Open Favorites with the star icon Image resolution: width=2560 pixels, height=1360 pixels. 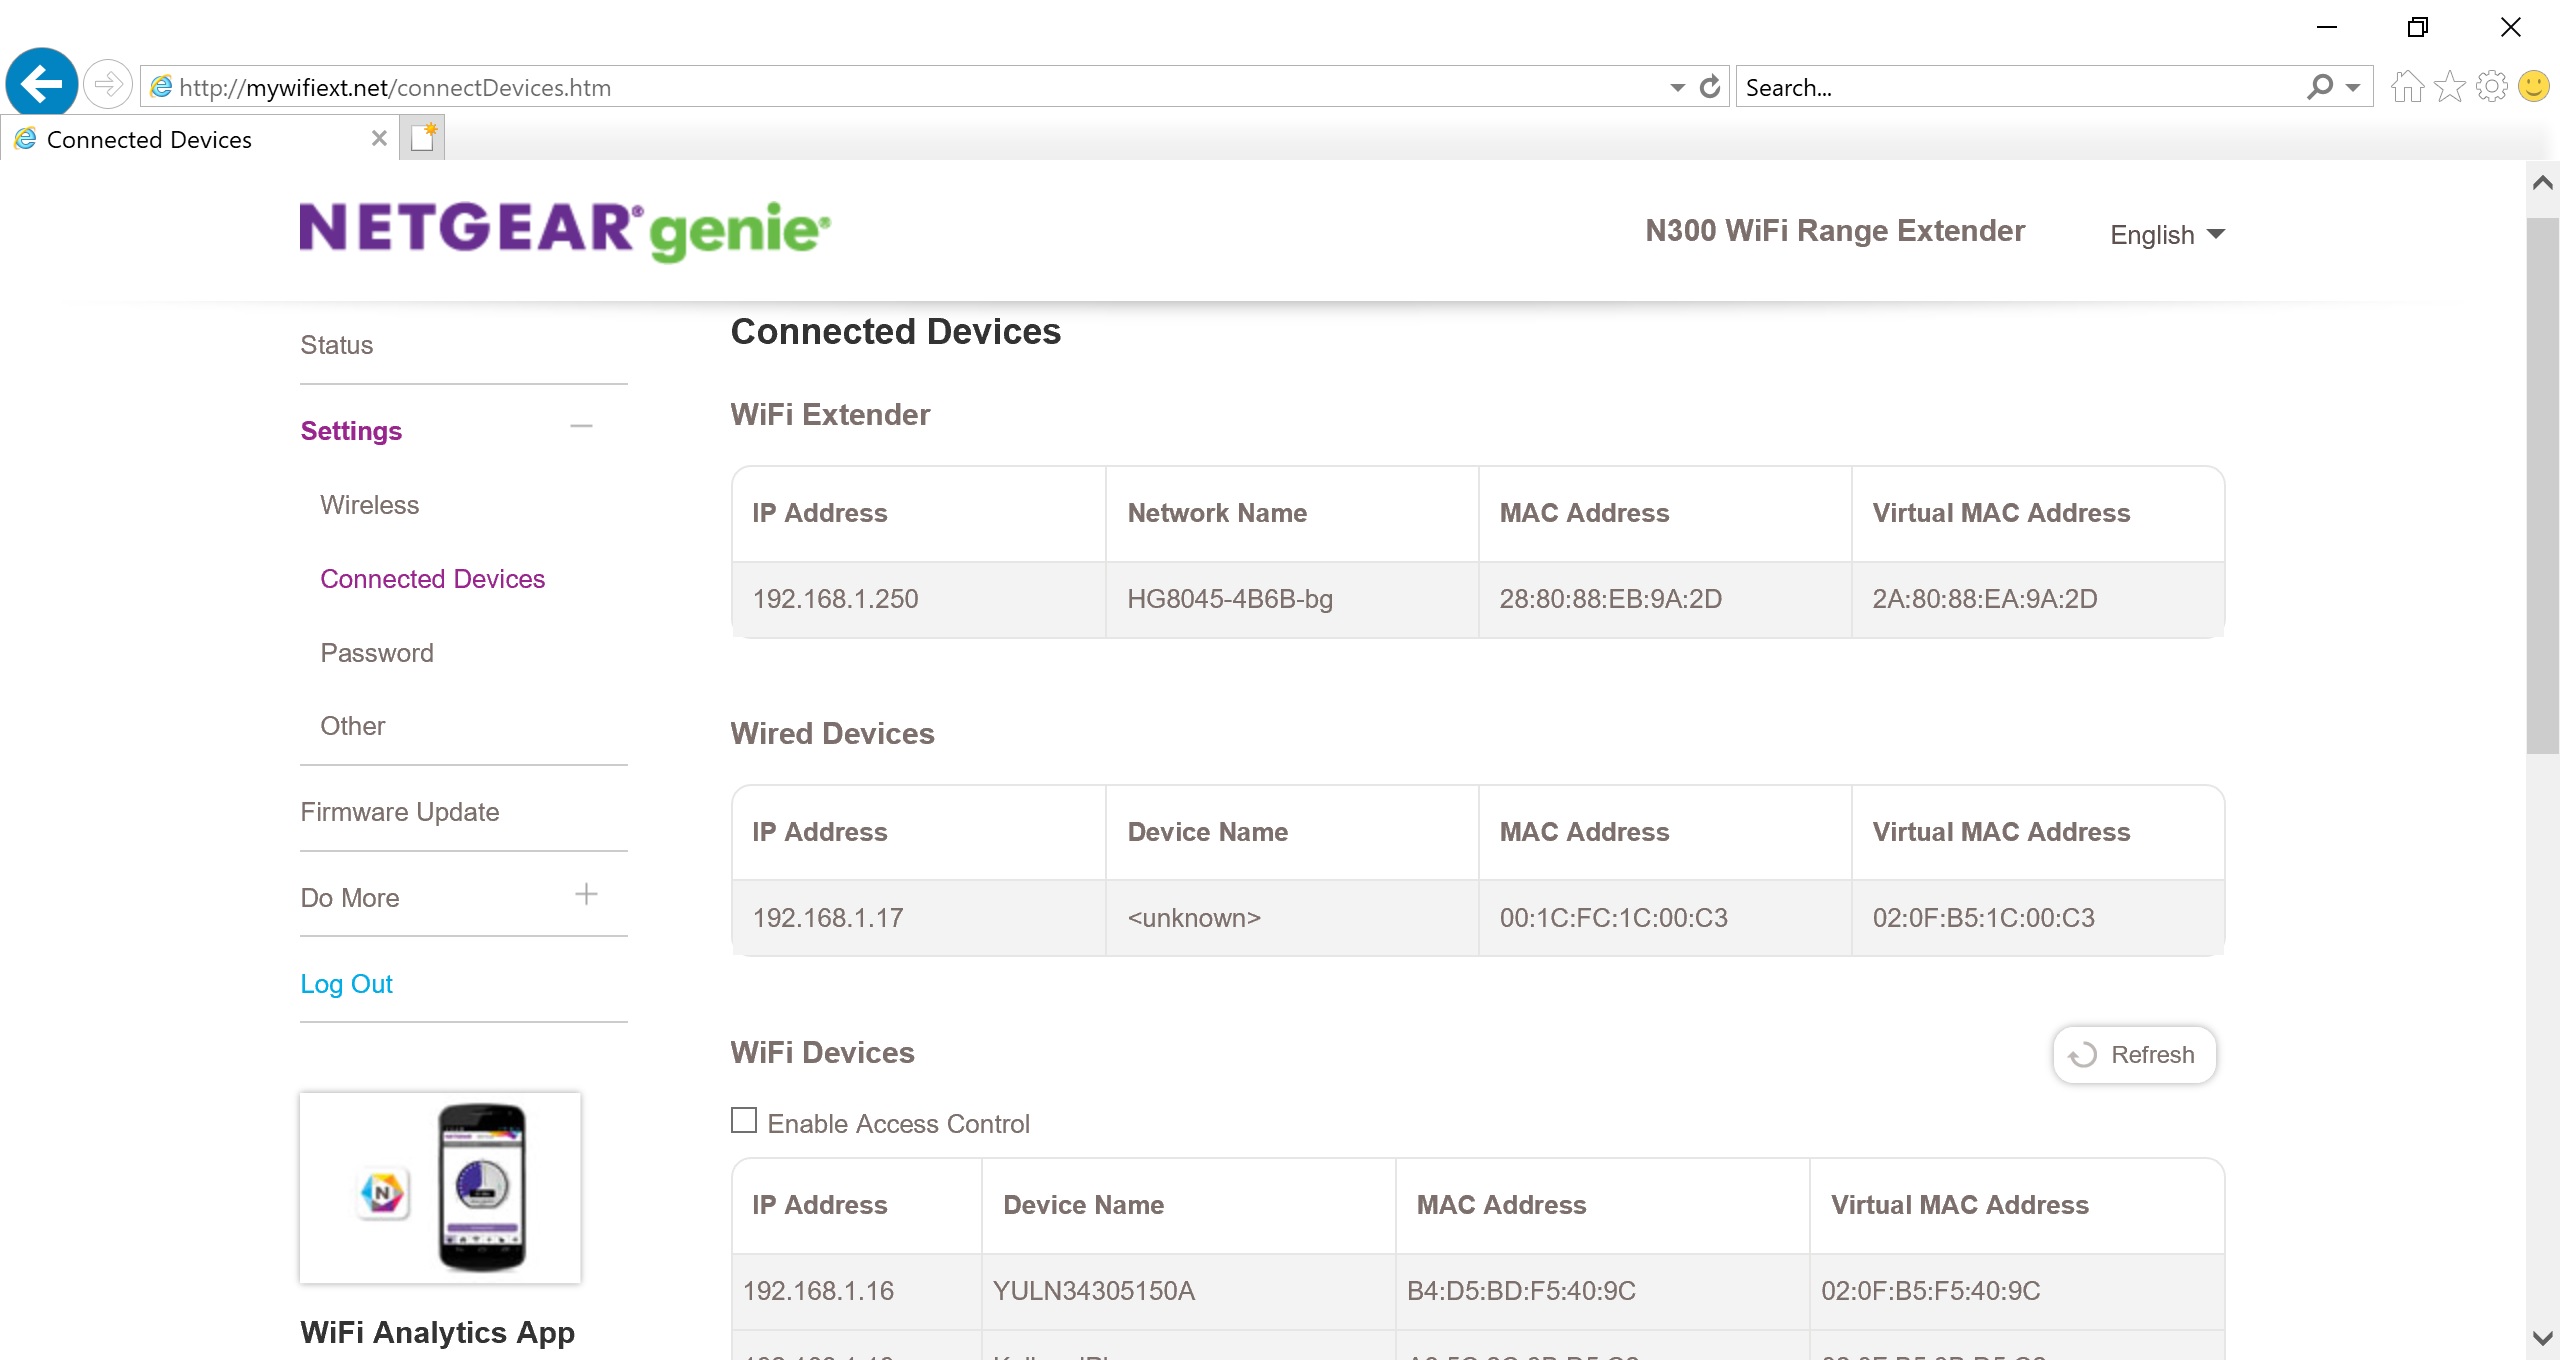click(x=2450, y=87)
